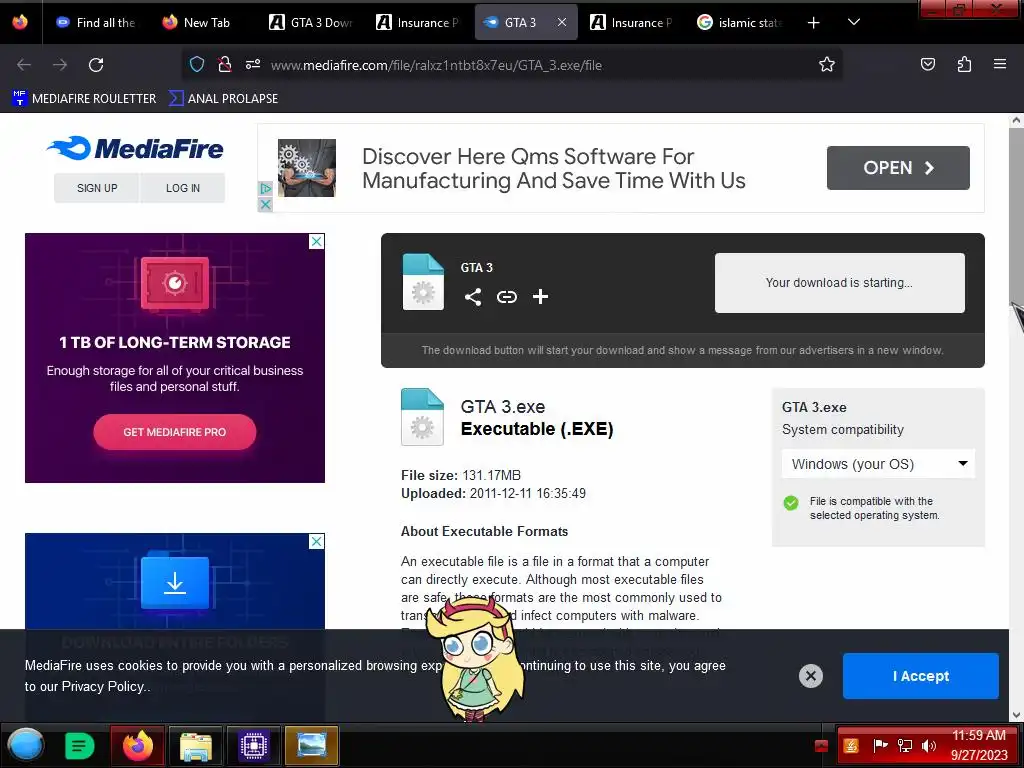Click the LOG IN button
1024x768 pixels.
point(183,188)
